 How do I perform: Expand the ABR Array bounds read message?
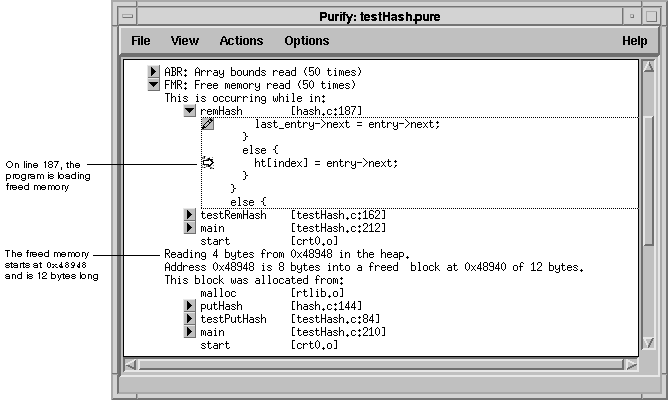153,72
